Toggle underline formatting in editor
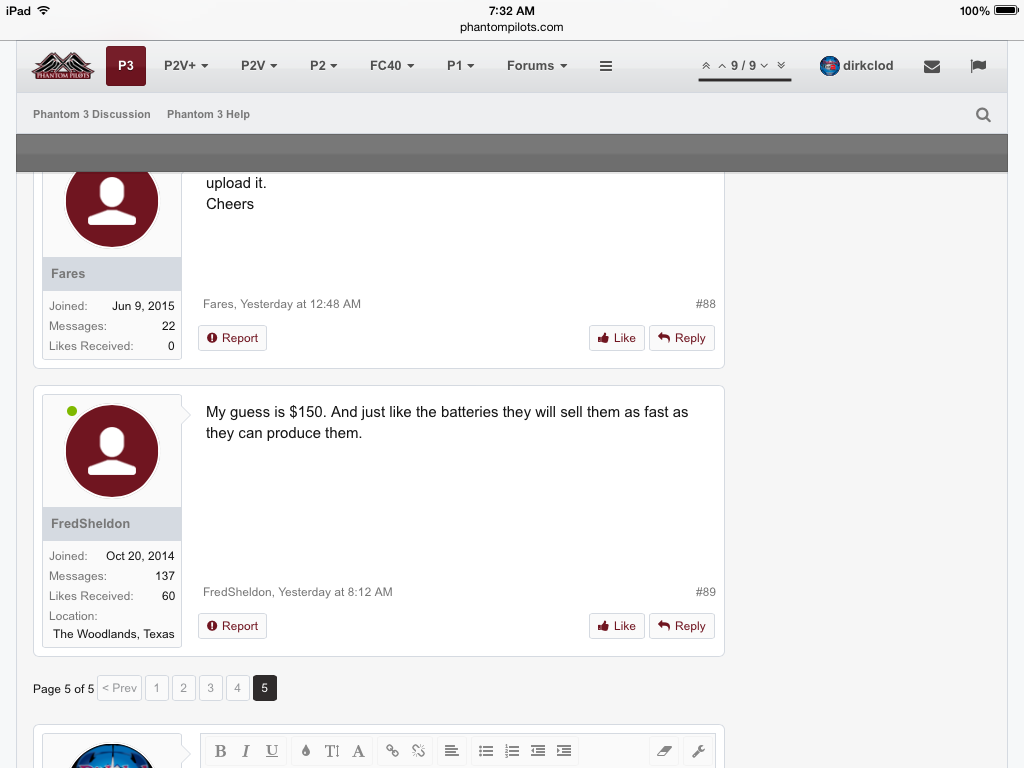Screen dimensions: 1024x768 coord(272,751)
